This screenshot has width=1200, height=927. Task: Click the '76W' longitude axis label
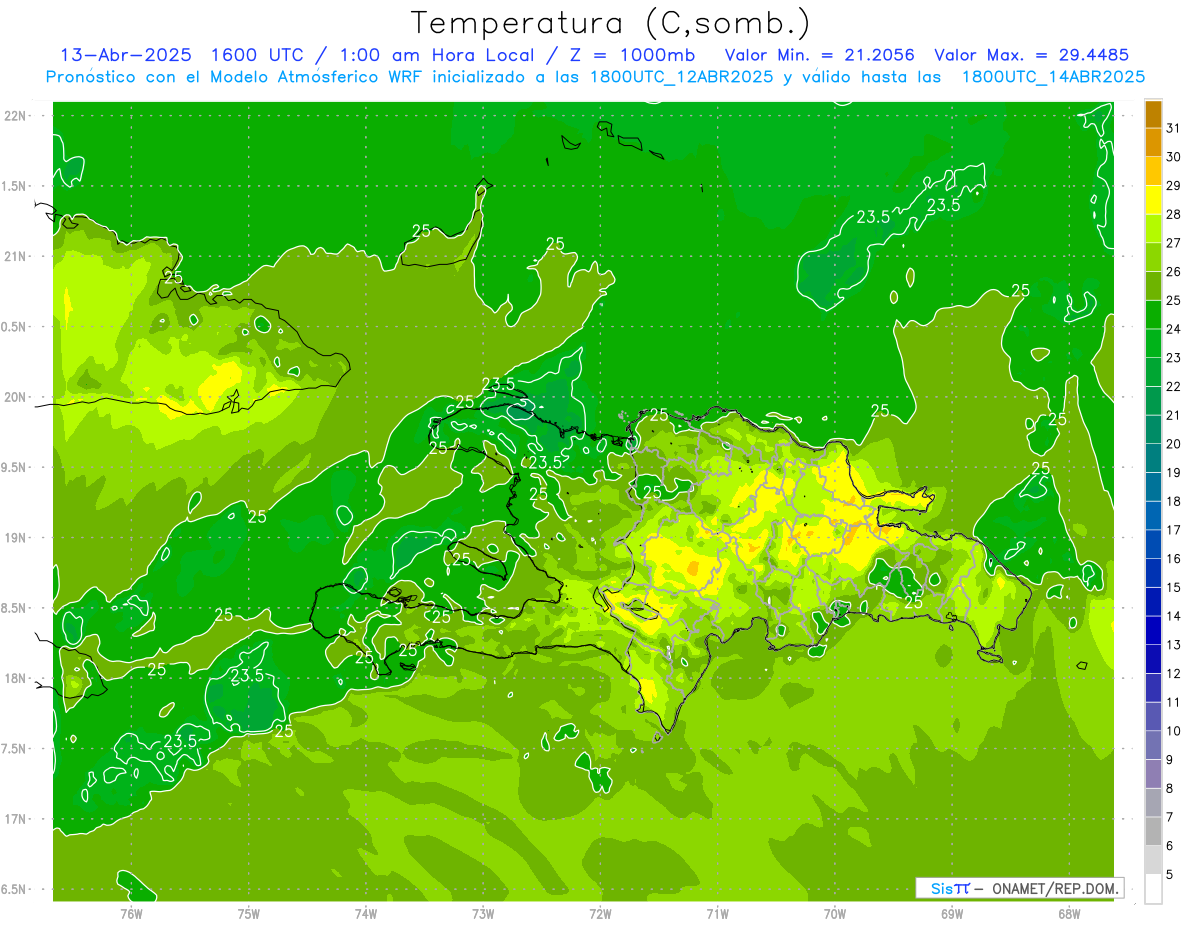(131, 914)
